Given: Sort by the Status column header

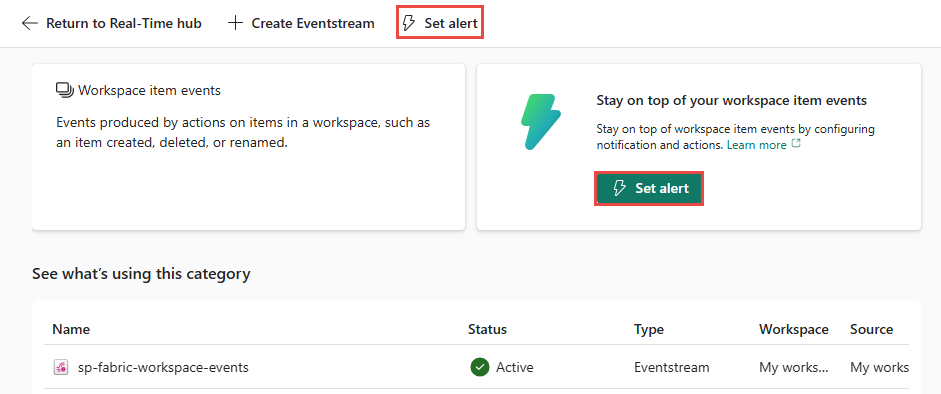Looking at the screenshot, I should pos(487,329).
